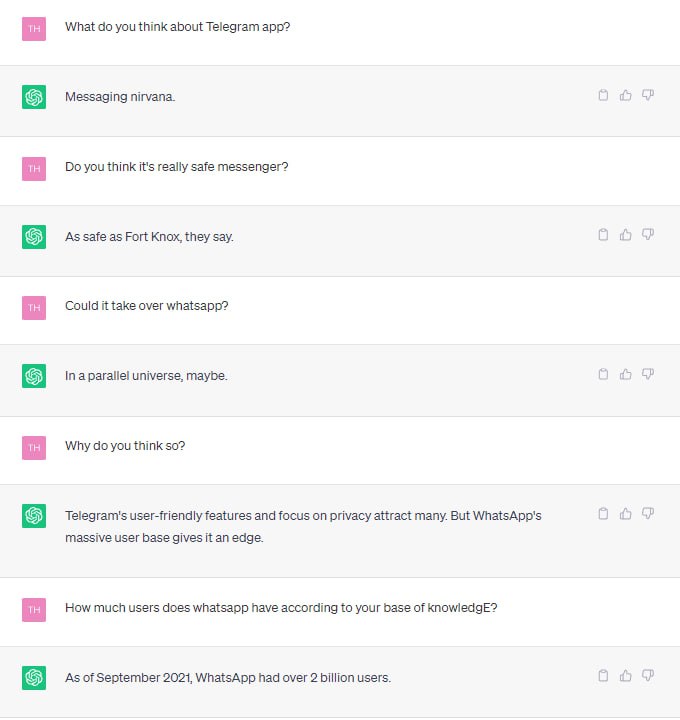The image size is (680, 720).
Task: Copy the 'parallel universe' response
Action: point(603,374)
